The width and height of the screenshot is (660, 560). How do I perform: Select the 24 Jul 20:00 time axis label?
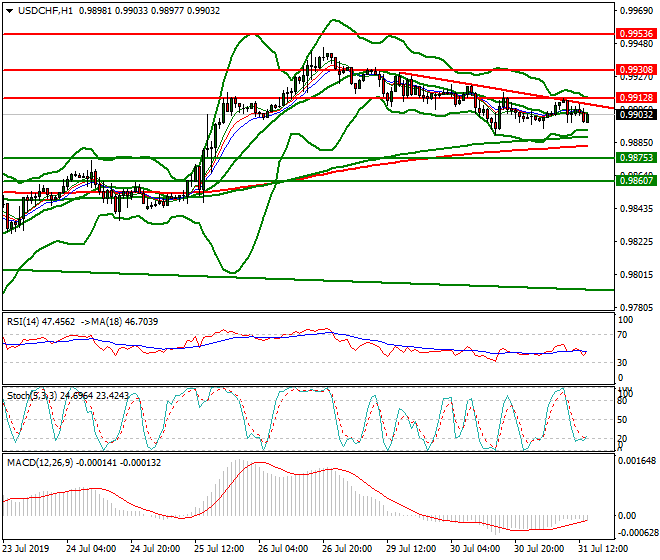(x=155, y=549)
